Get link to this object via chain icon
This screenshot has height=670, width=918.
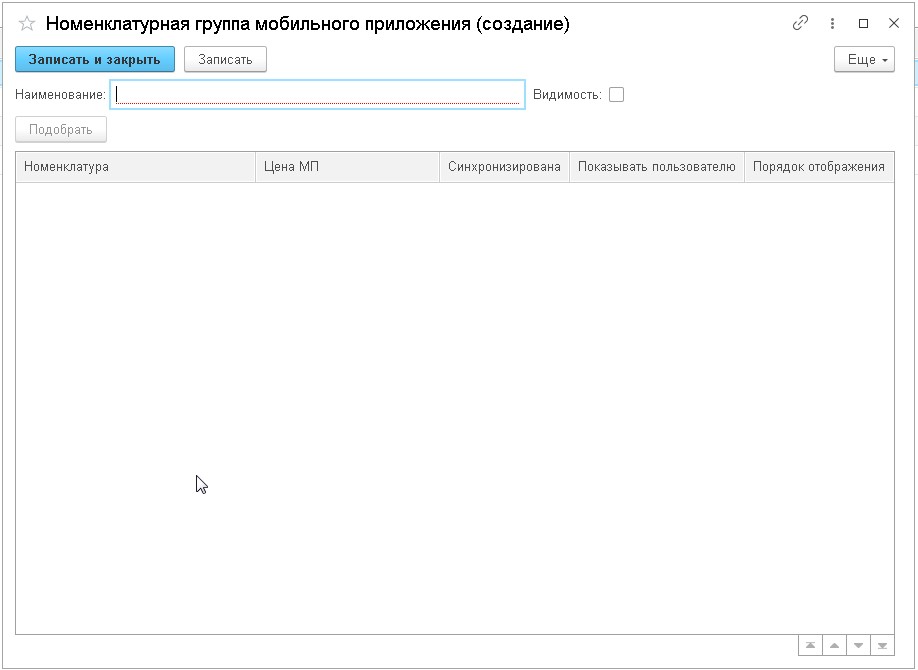tap(800, 24)
